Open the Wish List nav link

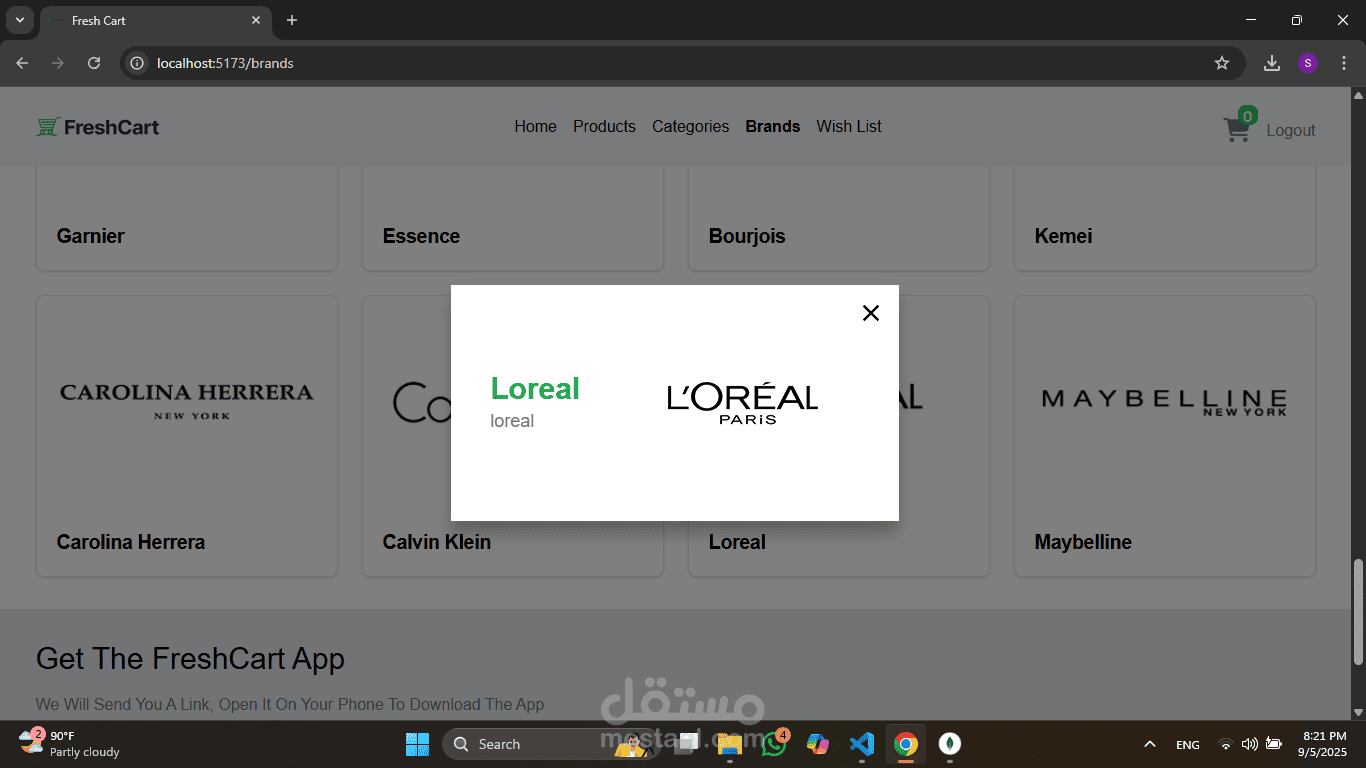pyautogui.click(x=849, y=126)
